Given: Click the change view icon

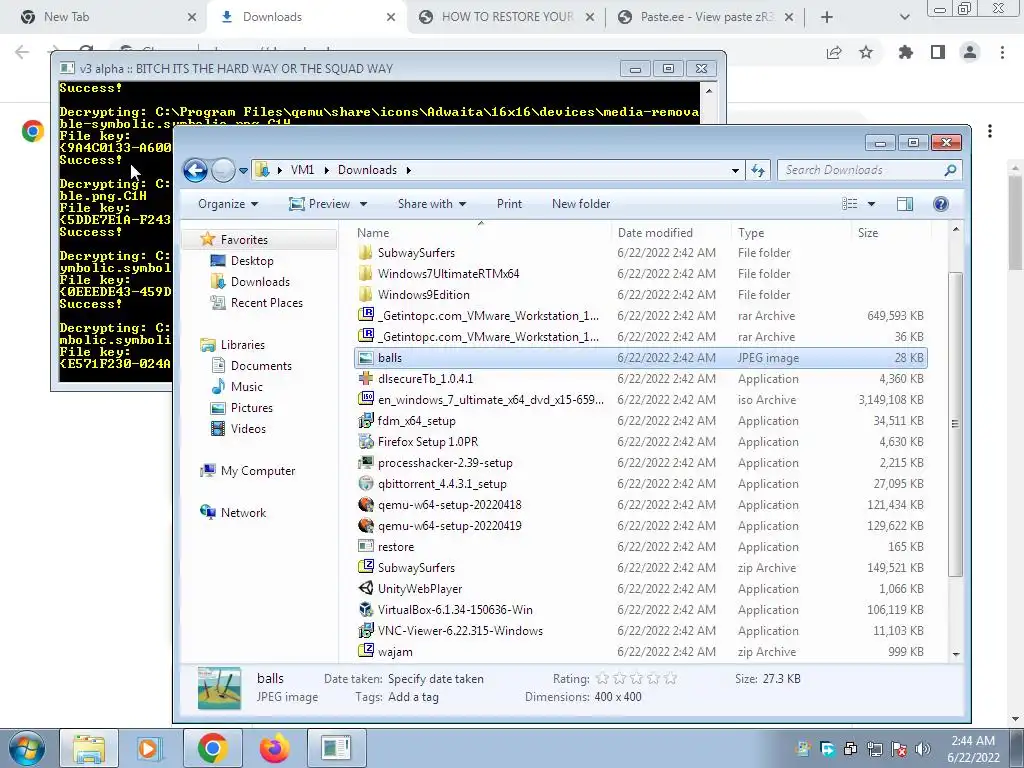Looking at the screenshot, I should [x=850, y=204].
